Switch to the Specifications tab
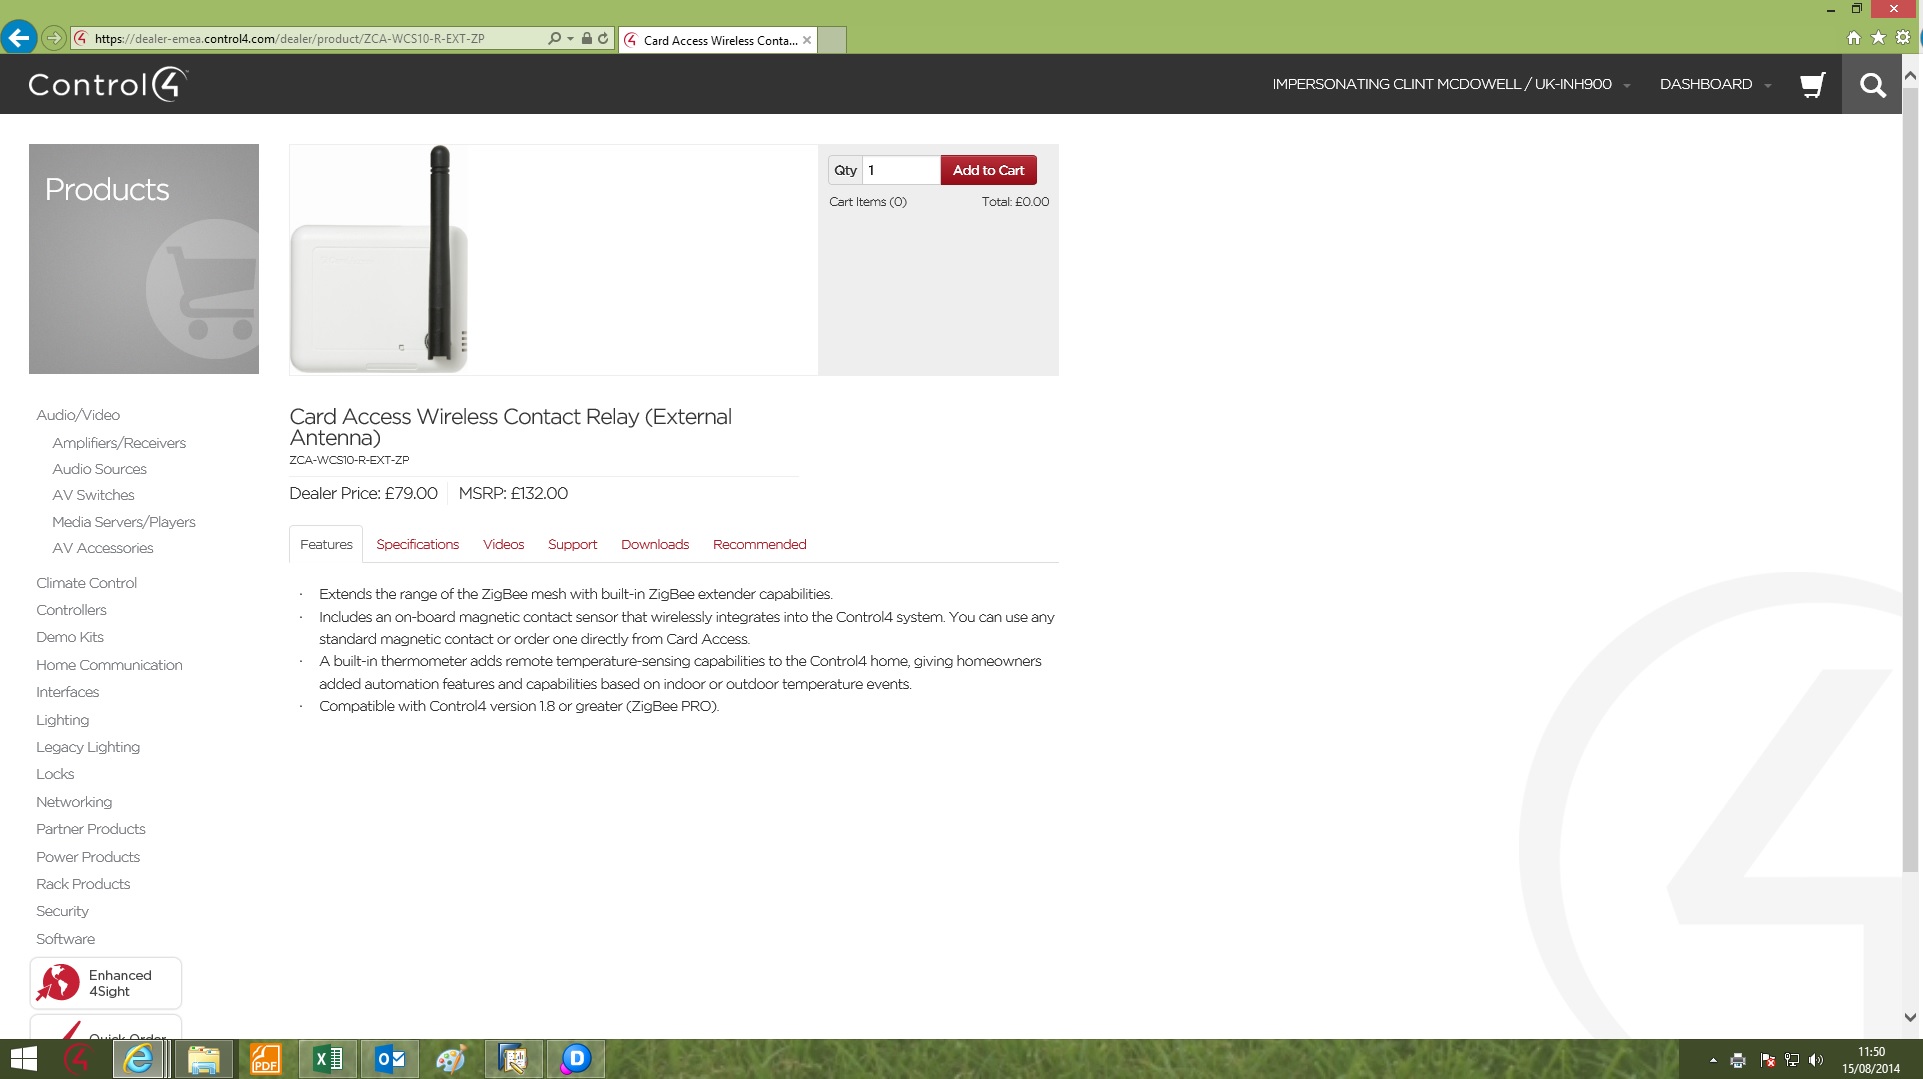1923x1079 pixels. 417,544
